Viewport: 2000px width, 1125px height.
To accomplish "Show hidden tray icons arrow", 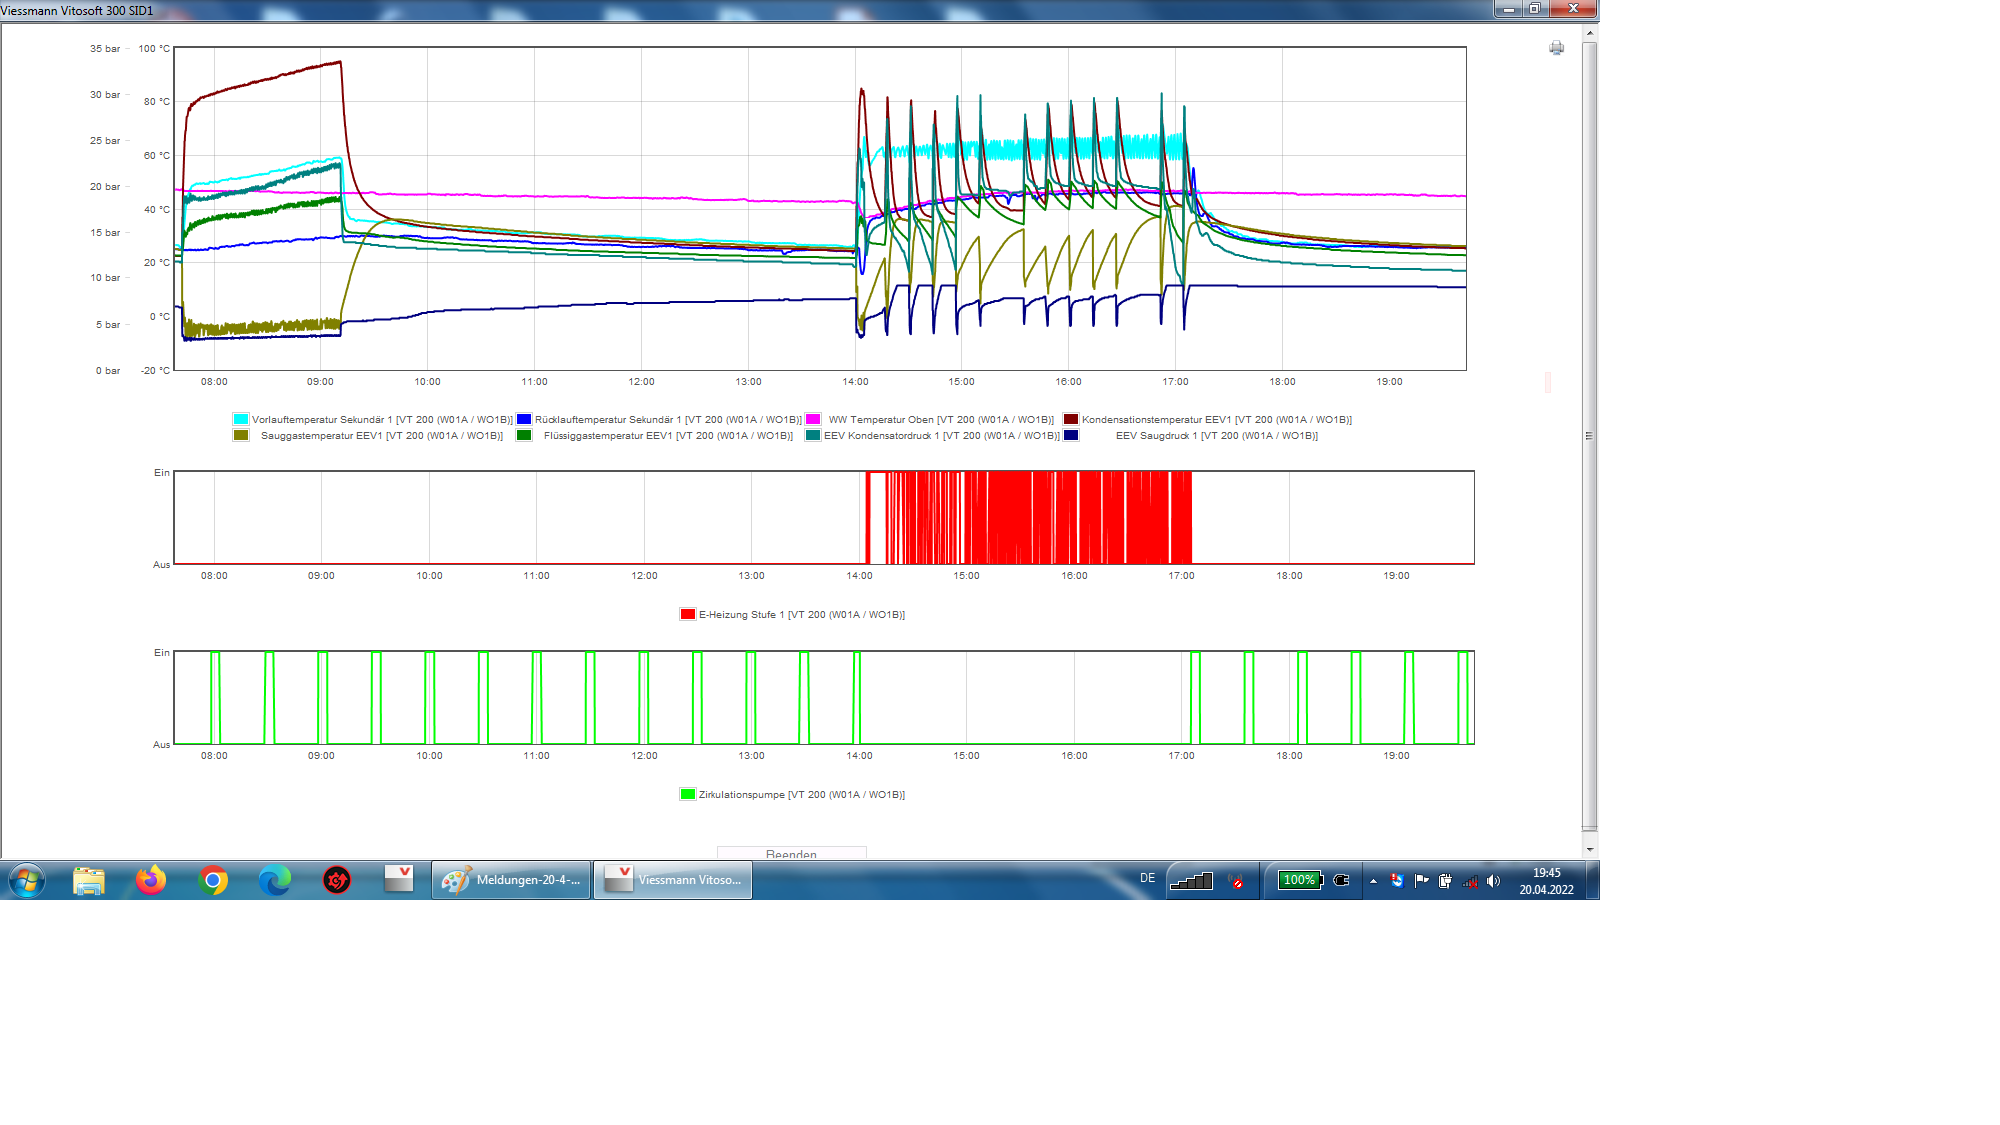I will (x=1373, y=881).
